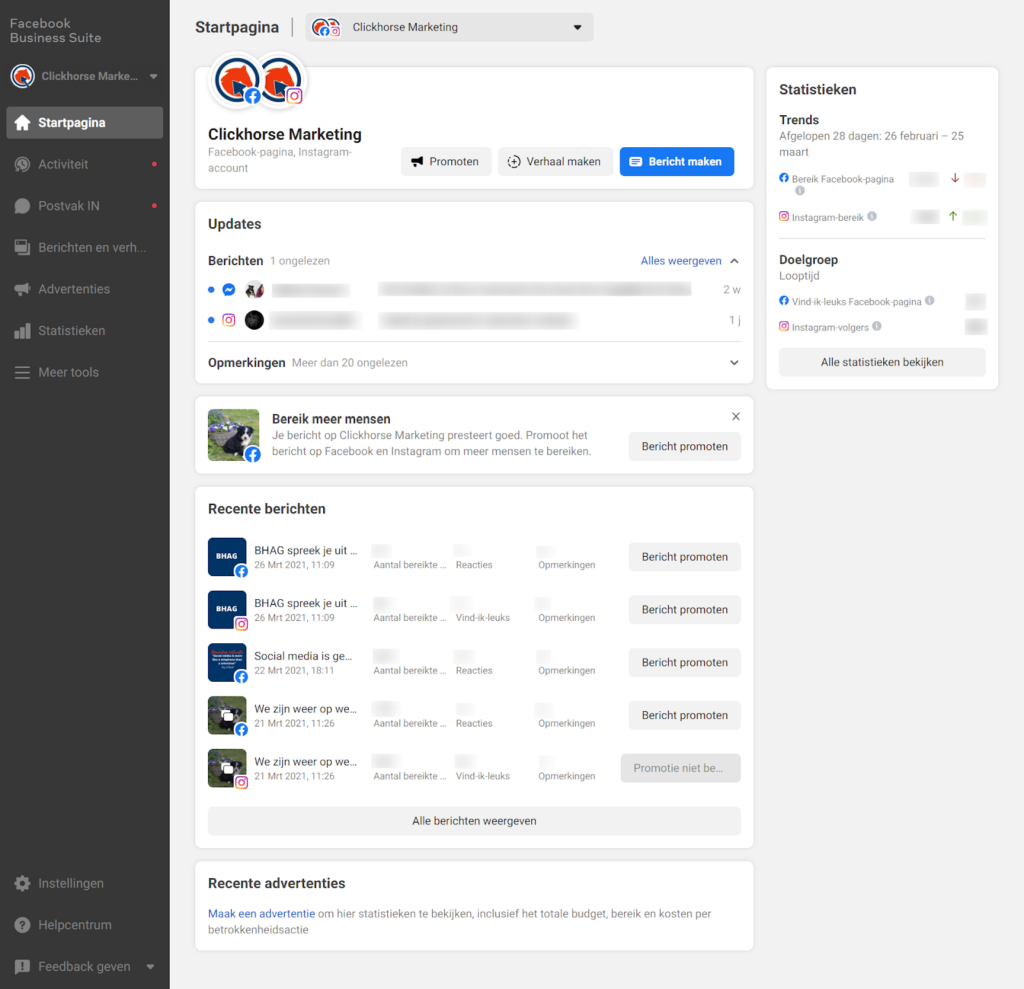Dismiss the Bereik meer mensen card
1024x989 pixels.
point(735,417)
